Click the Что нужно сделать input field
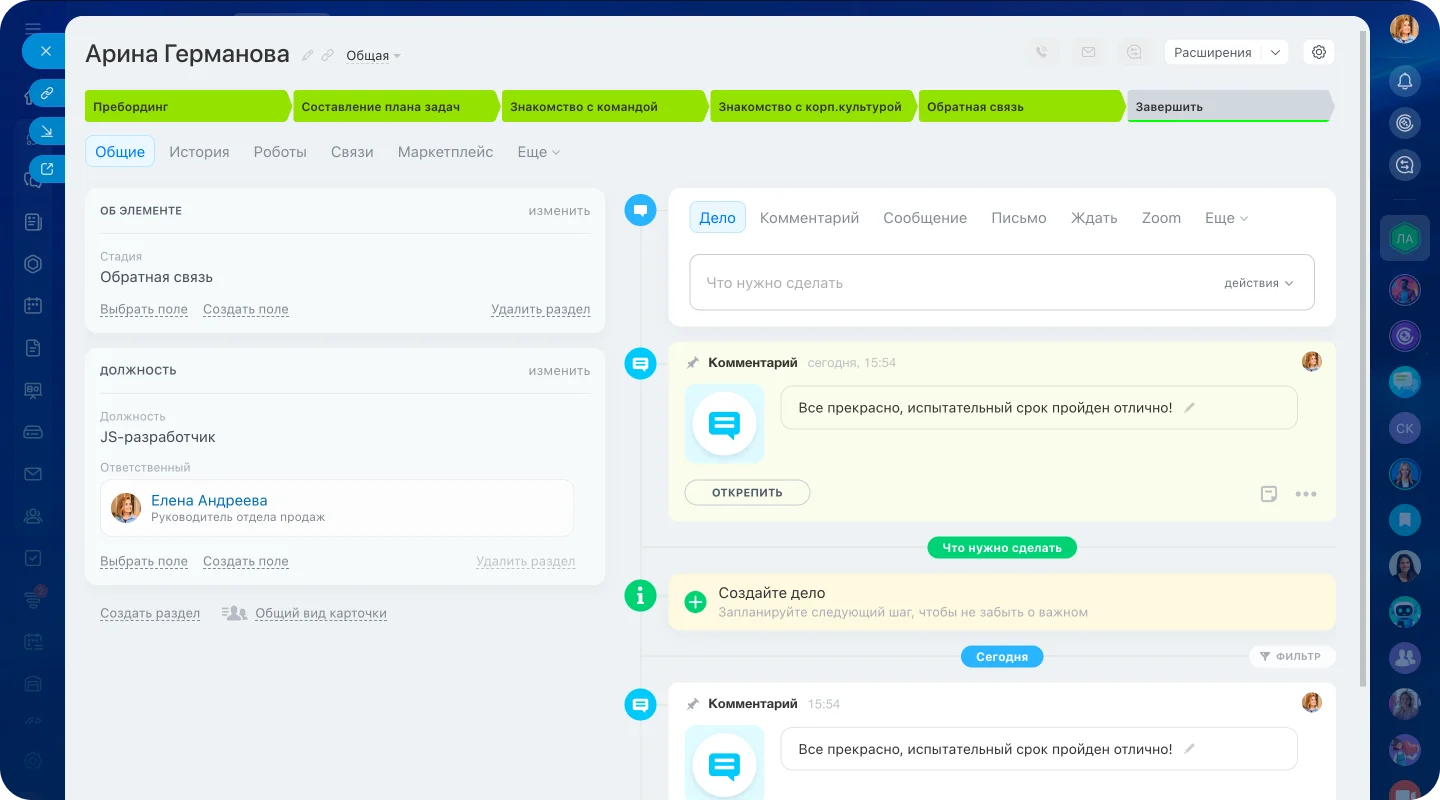 tap(950, 283)
